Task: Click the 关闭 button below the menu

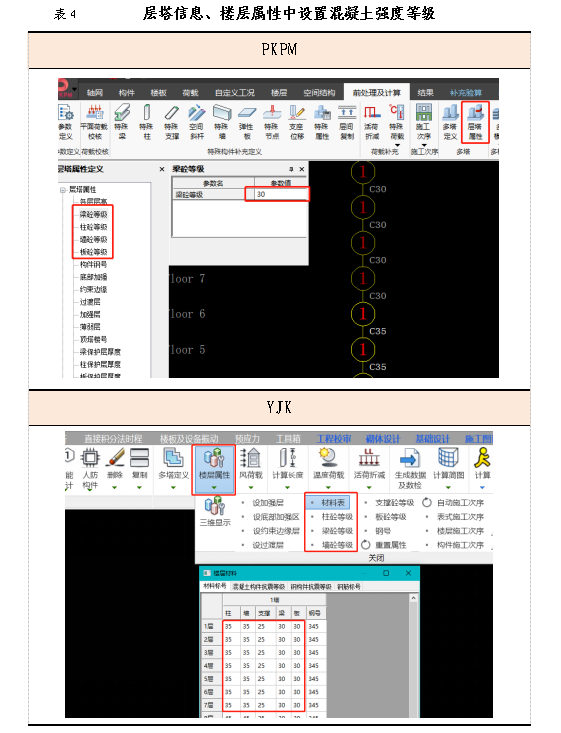Action: pos(376,558)
